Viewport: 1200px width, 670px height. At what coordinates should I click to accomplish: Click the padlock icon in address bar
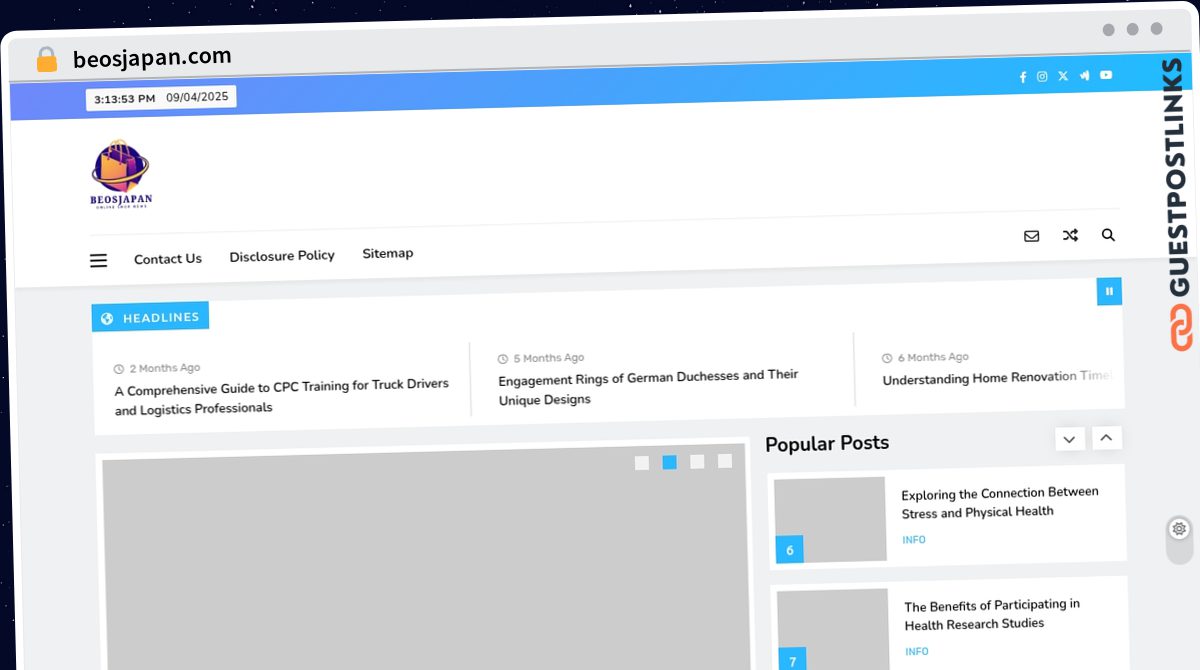tap(46, 60)
